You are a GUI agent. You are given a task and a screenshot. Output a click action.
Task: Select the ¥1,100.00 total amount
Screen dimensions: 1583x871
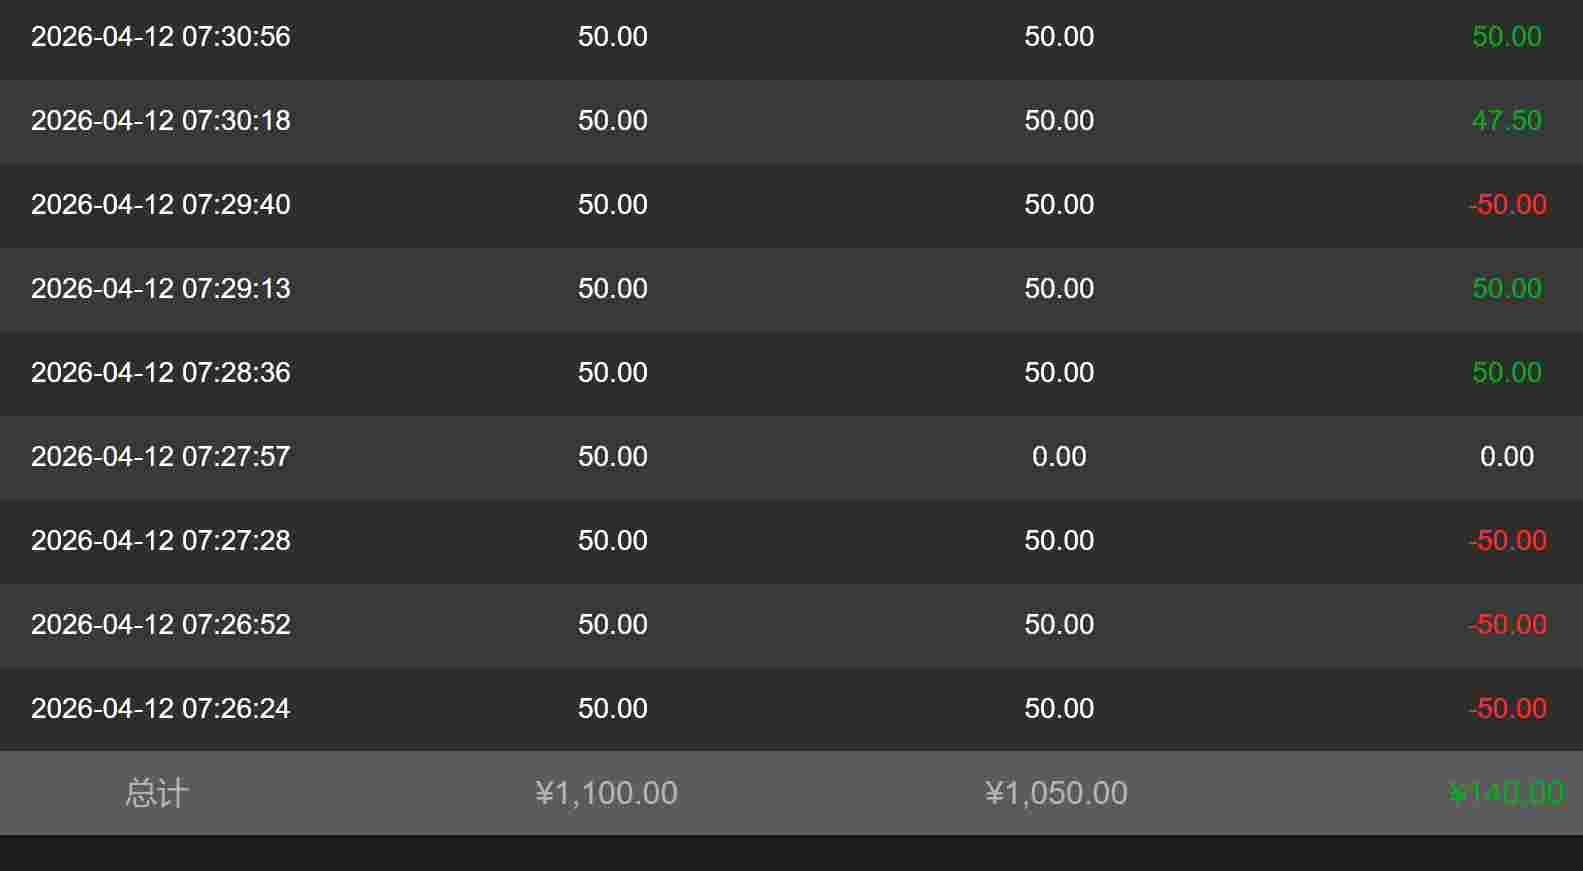click(x=606, y=793)
